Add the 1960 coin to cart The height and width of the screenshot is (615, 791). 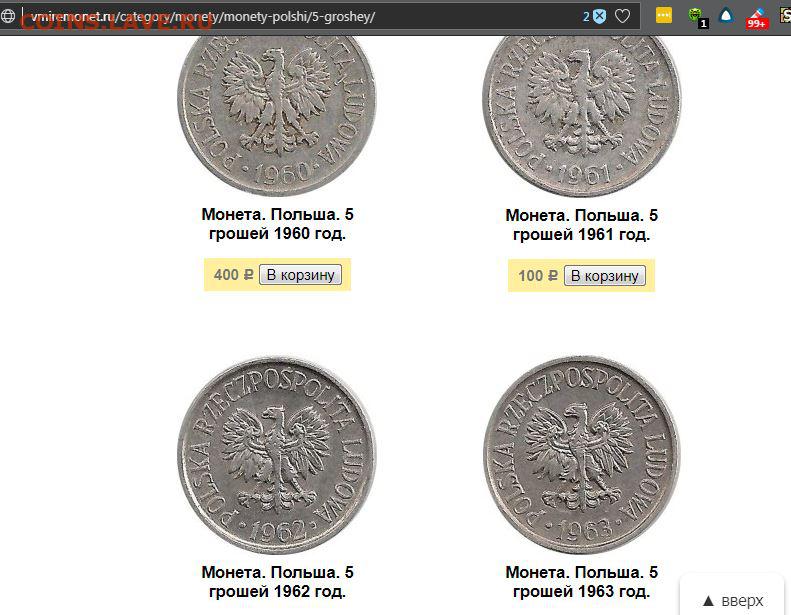coord(300,275)
